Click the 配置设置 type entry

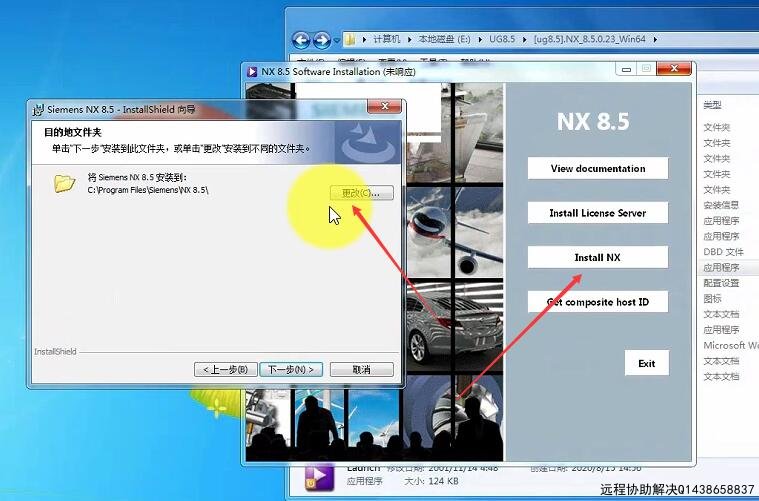(721, 283)
